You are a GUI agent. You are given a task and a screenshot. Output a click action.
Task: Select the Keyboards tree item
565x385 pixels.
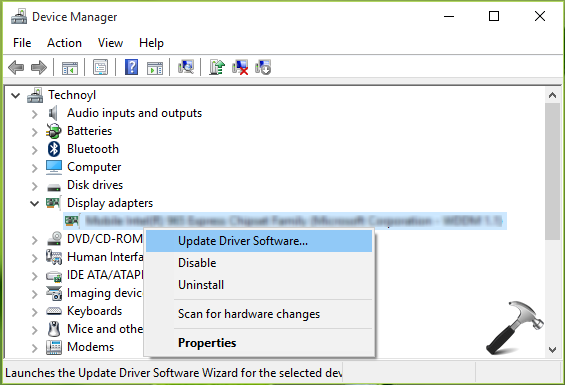(94, 311)
